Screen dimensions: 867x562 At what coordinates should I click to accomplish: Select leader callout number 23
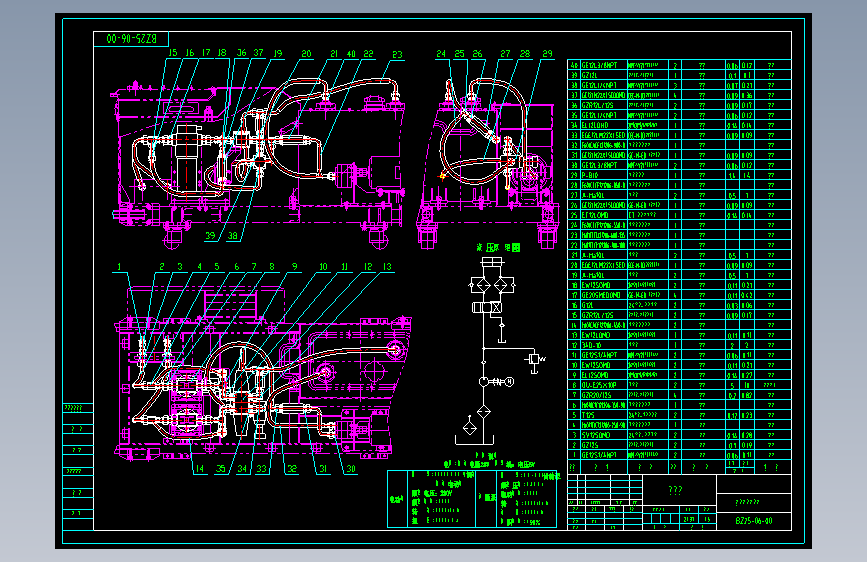[x=397, y=54]
